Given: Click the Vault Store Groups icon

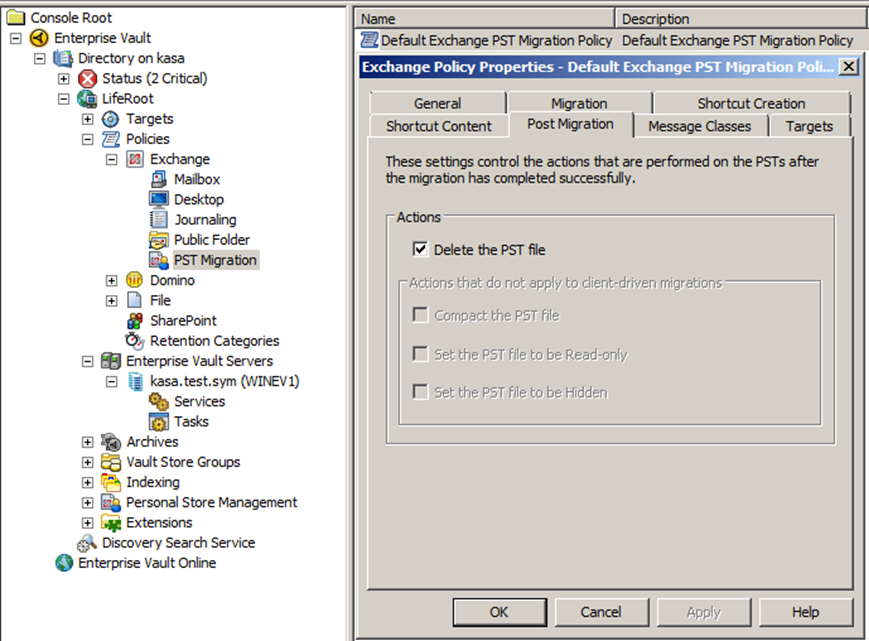Looking at the screenshot, I should (x=110, y=462).
